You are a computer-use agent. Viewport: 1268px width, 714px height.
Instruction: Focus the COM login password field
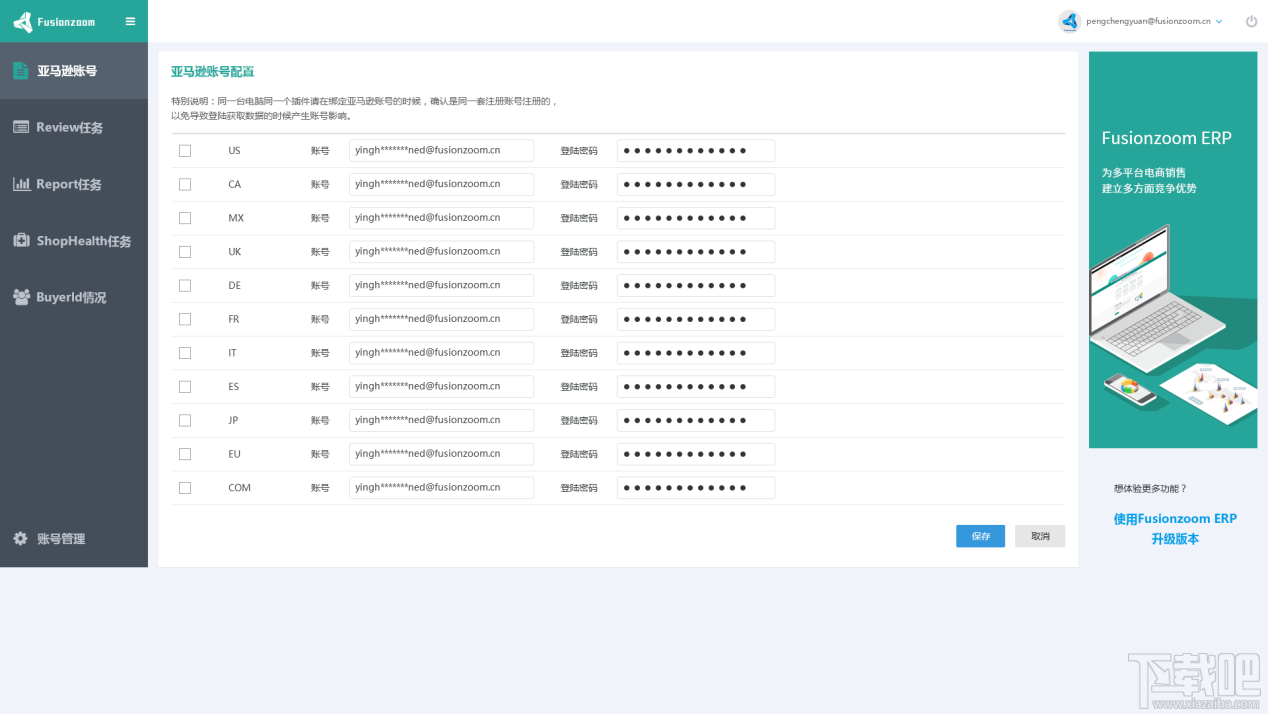pyautogui.click(x=696, y=488)
